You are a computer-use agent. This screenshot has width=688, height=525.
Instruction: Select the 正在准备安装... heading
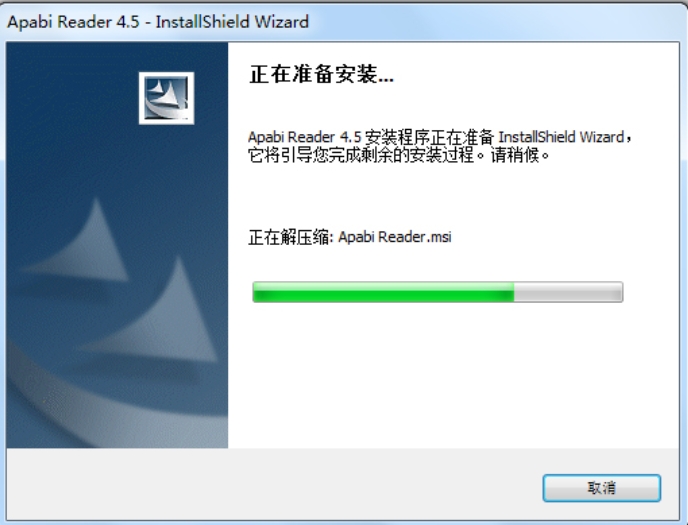[x=321, y=74]
